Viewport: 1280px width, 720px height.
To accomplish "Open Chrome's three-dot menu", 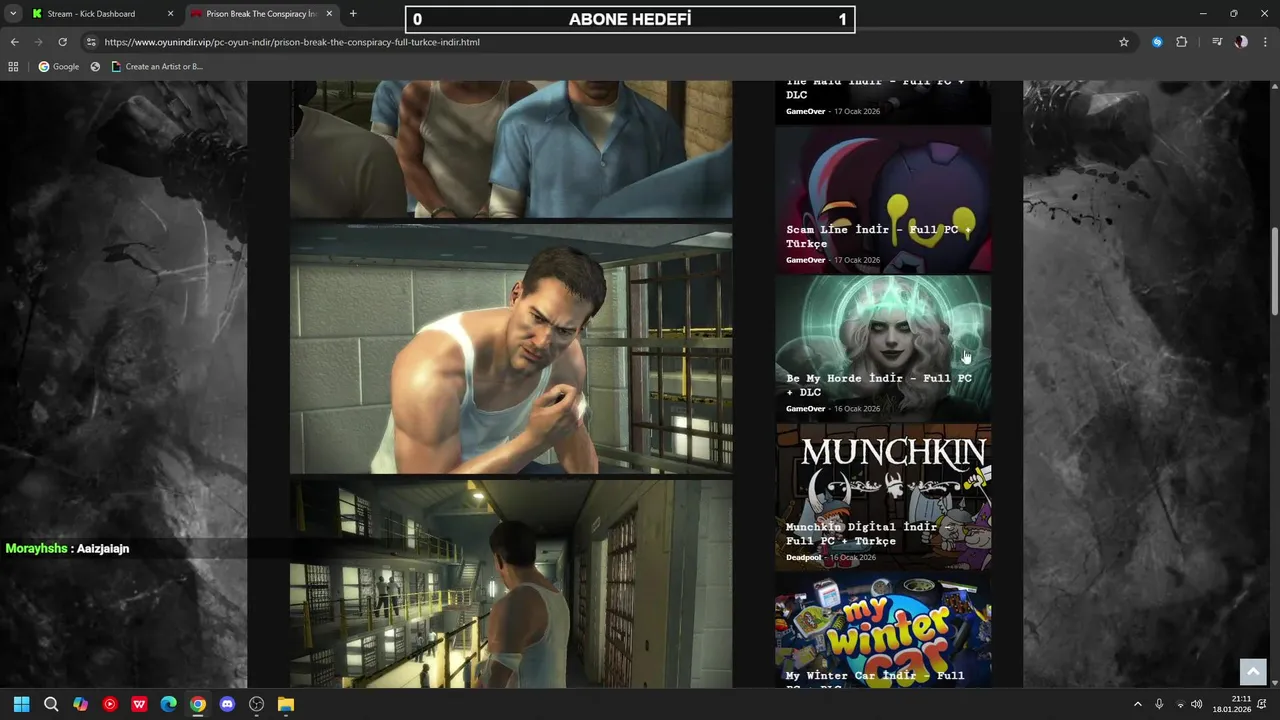I will 1266,42.
